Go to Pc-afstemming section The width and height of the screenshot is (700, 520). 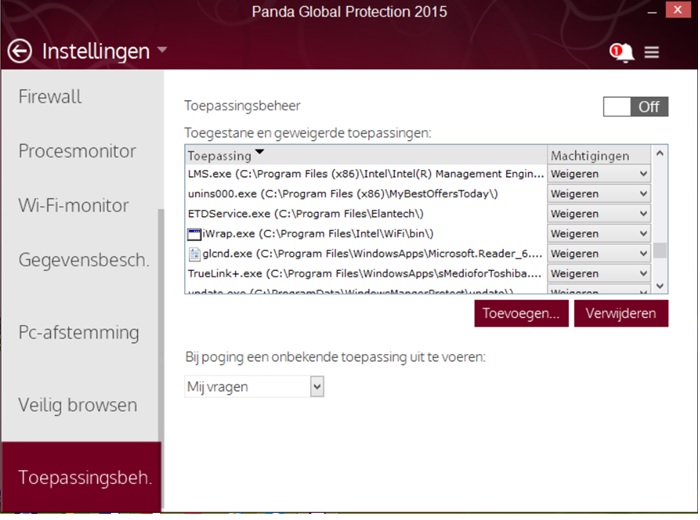coord(79,333)
